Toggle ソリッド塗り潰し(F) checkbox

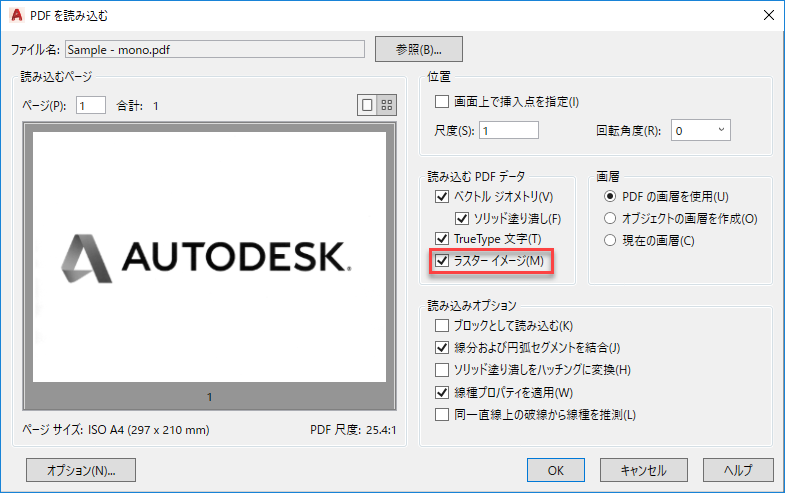462,219
